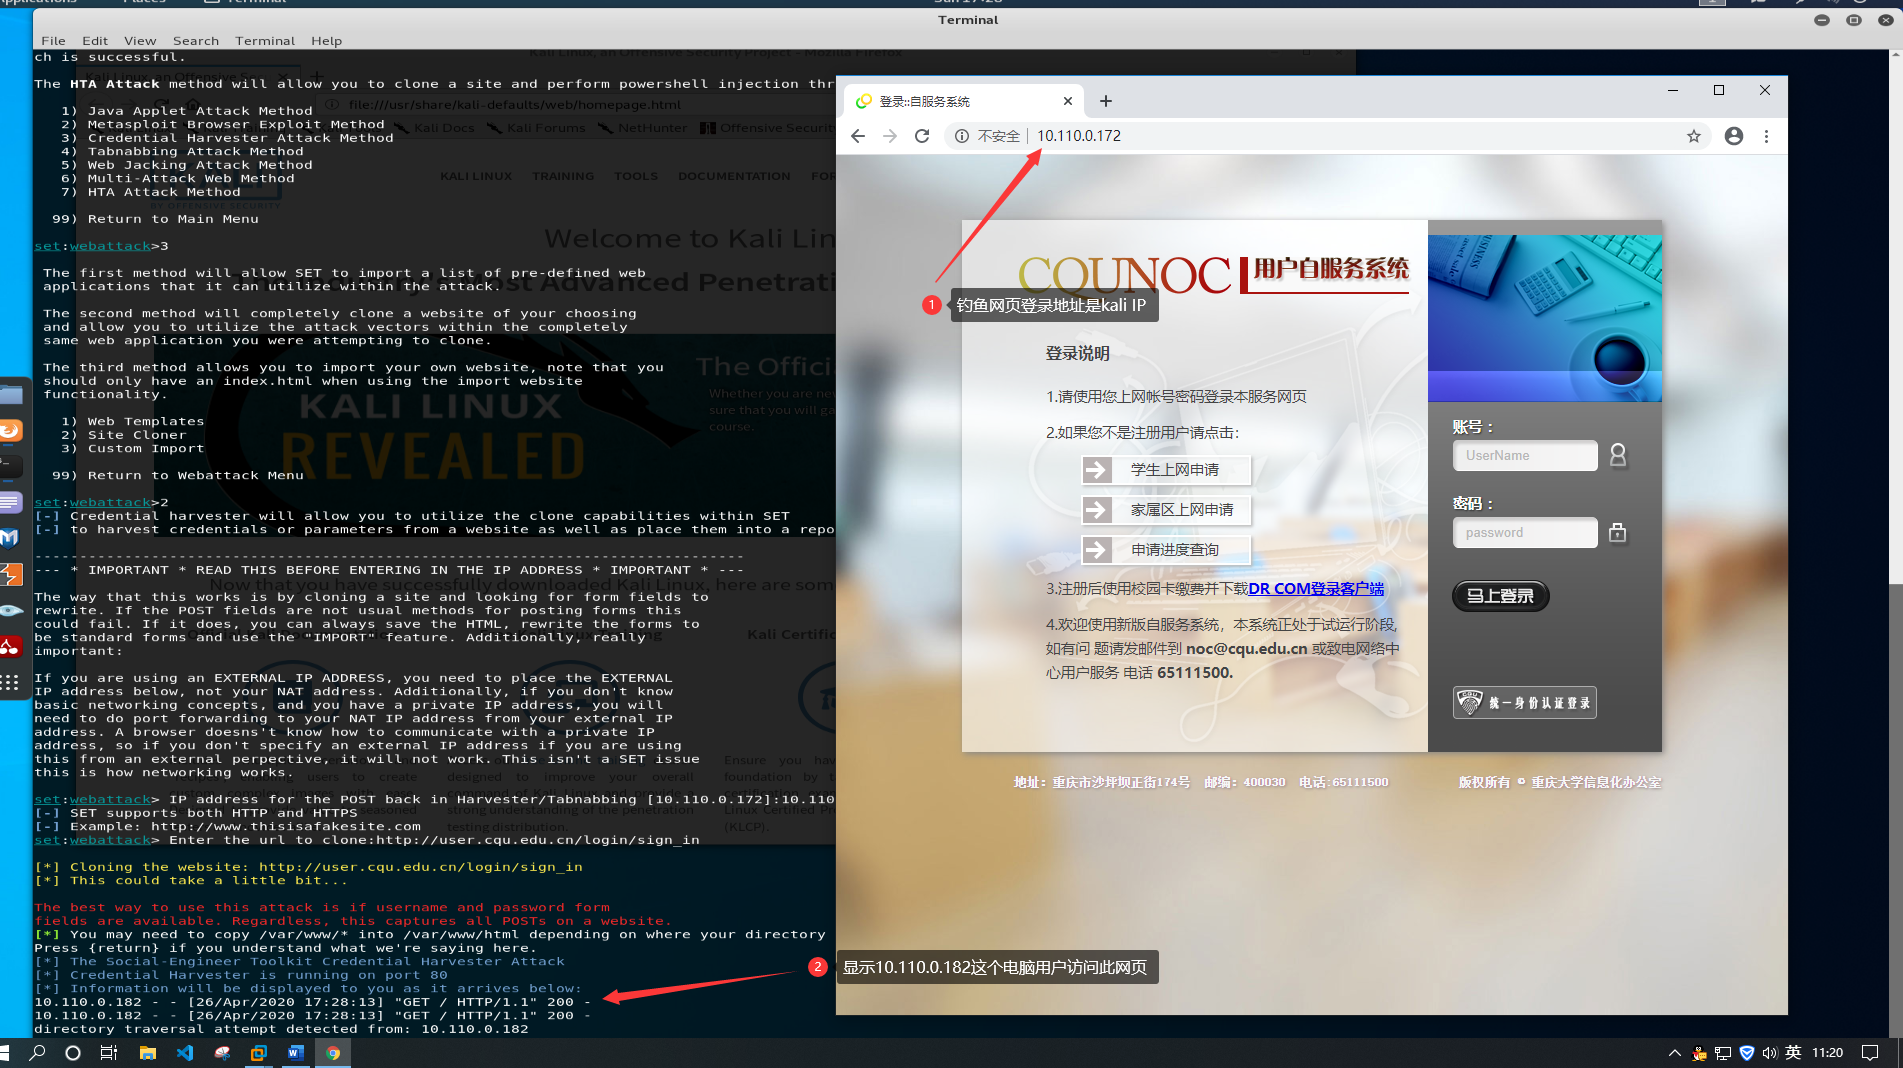The height and width of the screenshot is (1068, 1903).
Task: Click noc@cqu.edu.cn email text
Action: click(x=1246, y=649)
